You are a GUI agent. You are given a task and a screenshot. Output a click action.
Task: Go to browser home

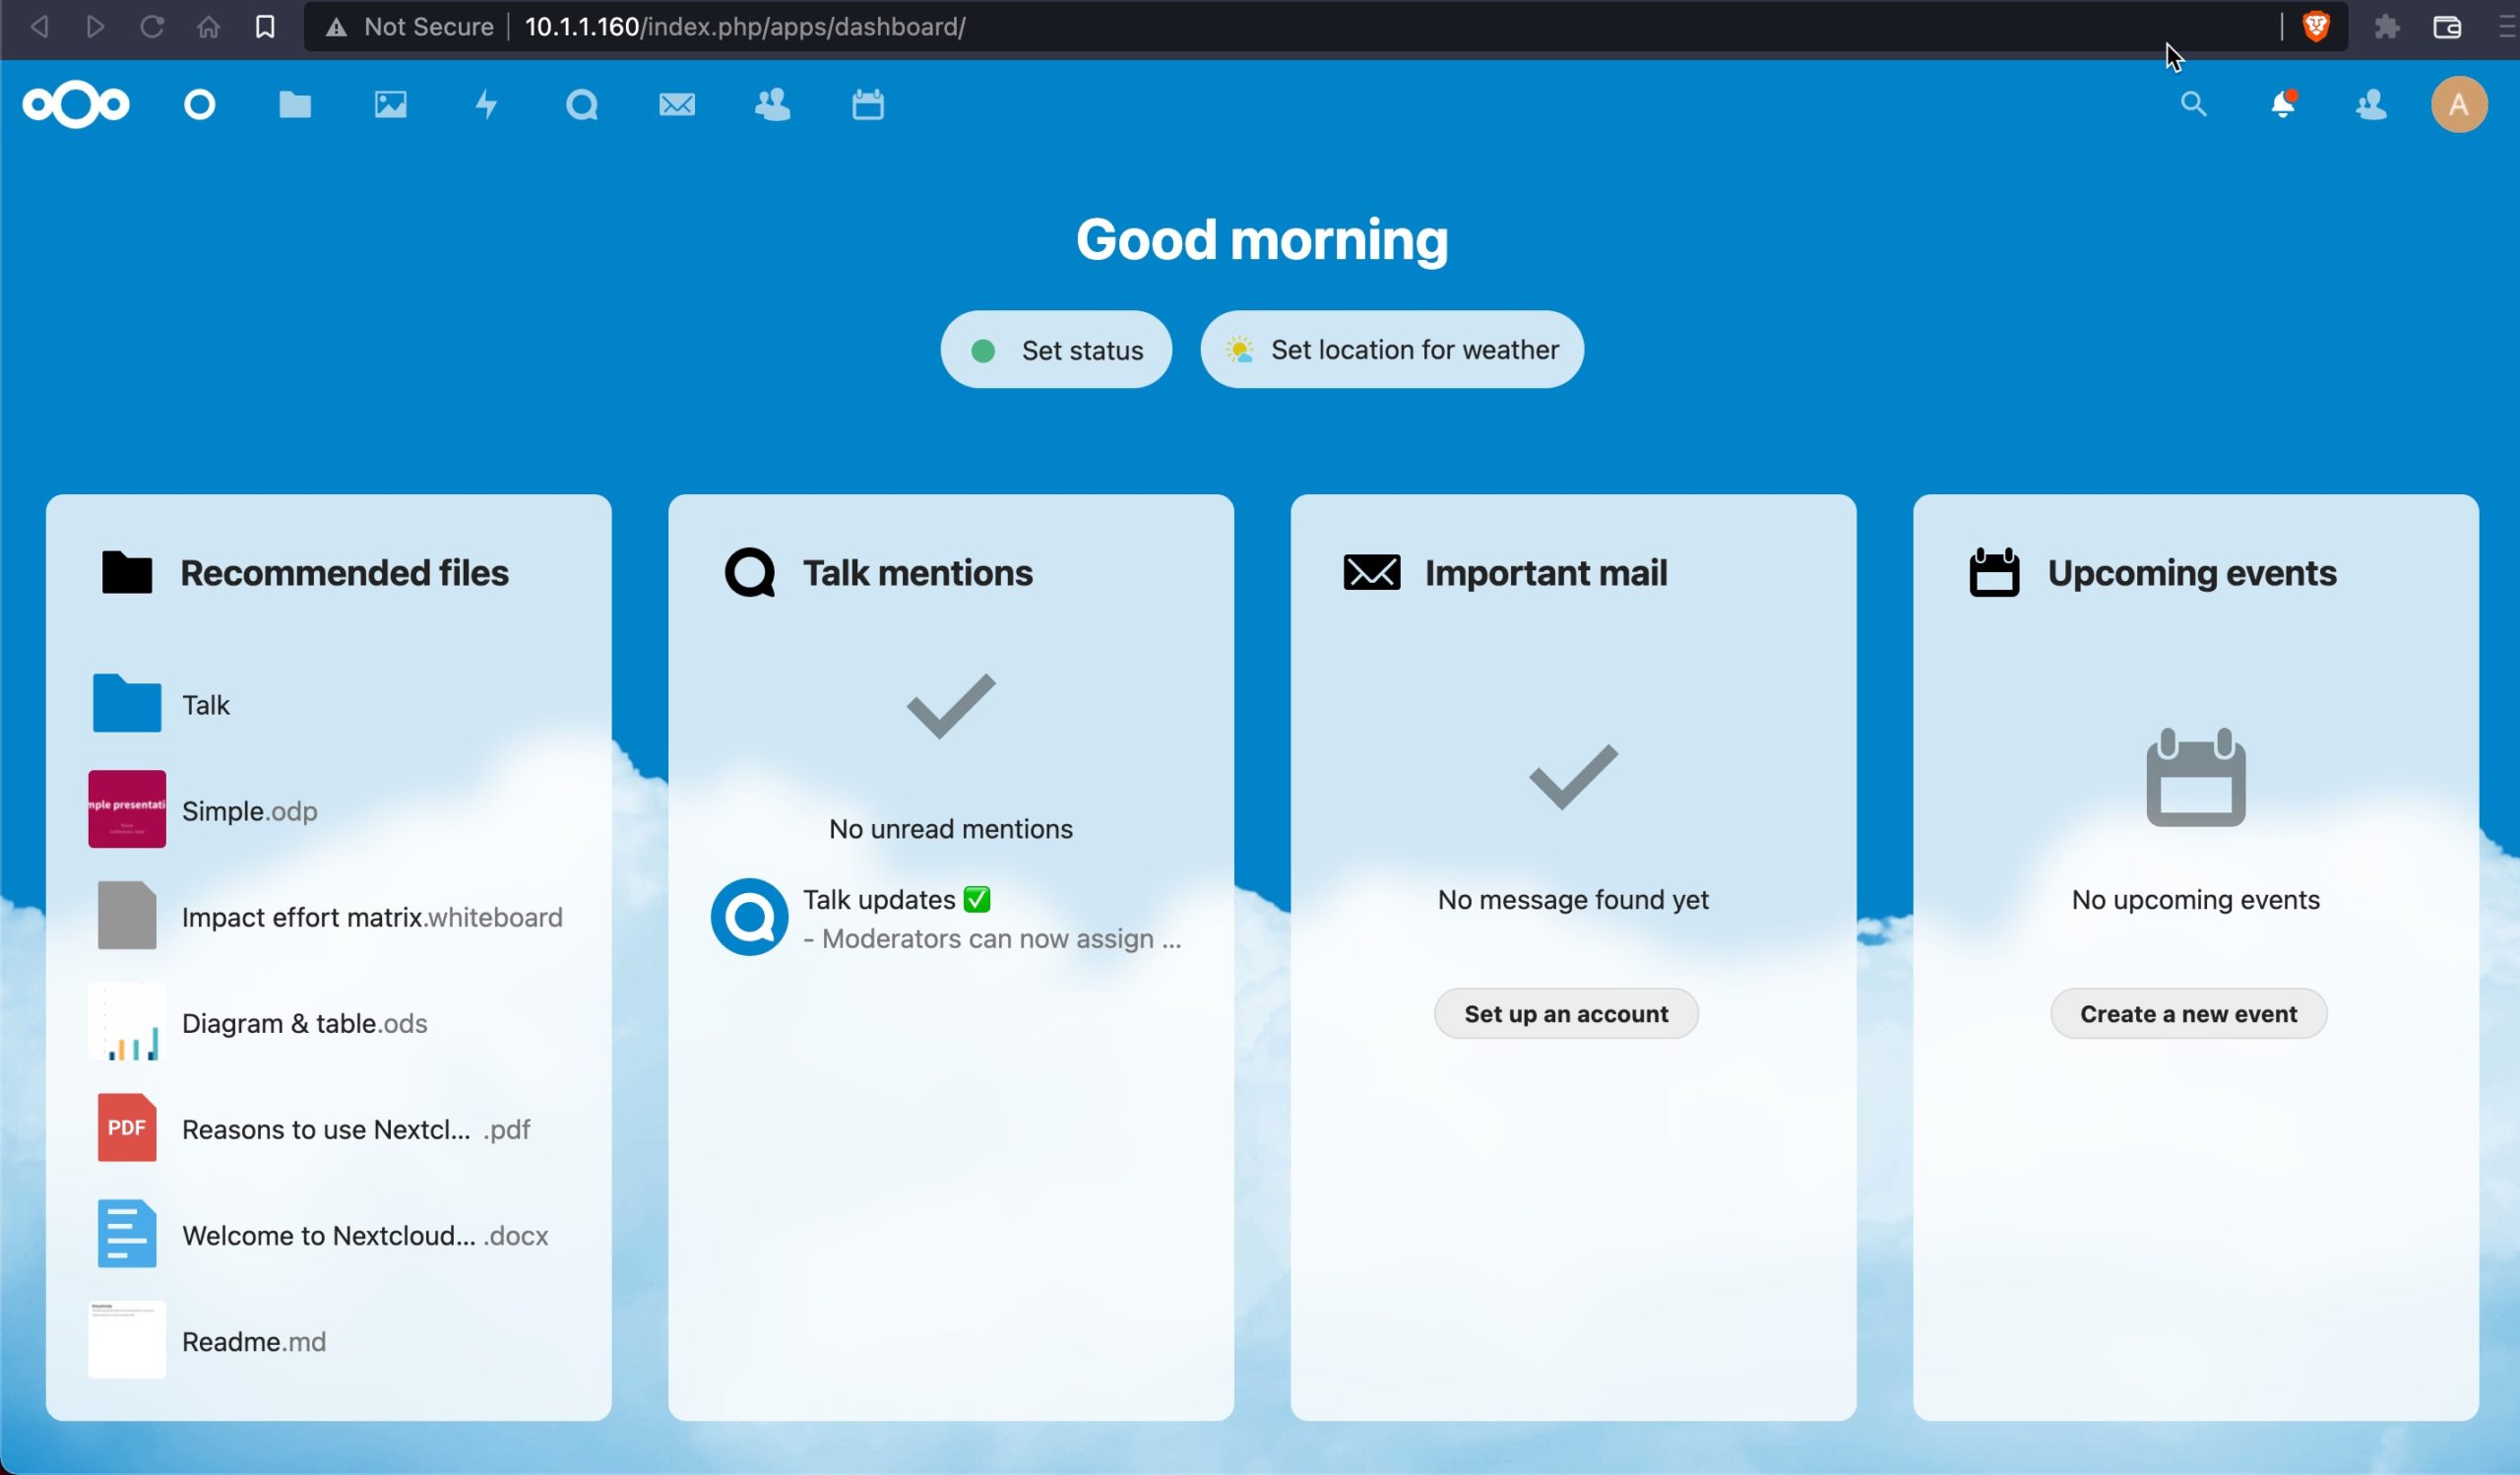coord(208,26)
